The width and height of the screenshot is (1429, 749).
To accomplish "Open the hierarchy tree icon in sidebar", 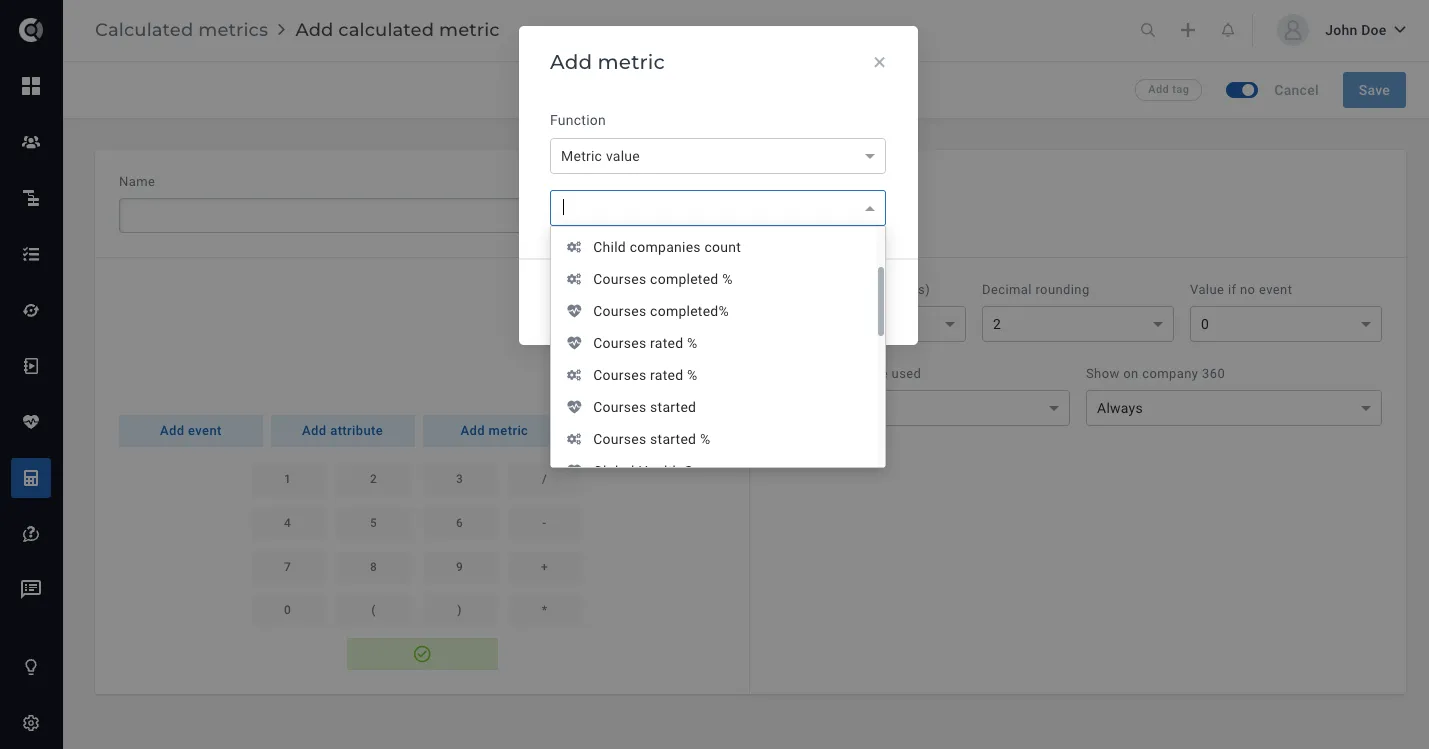I will [x=31, y=198].
